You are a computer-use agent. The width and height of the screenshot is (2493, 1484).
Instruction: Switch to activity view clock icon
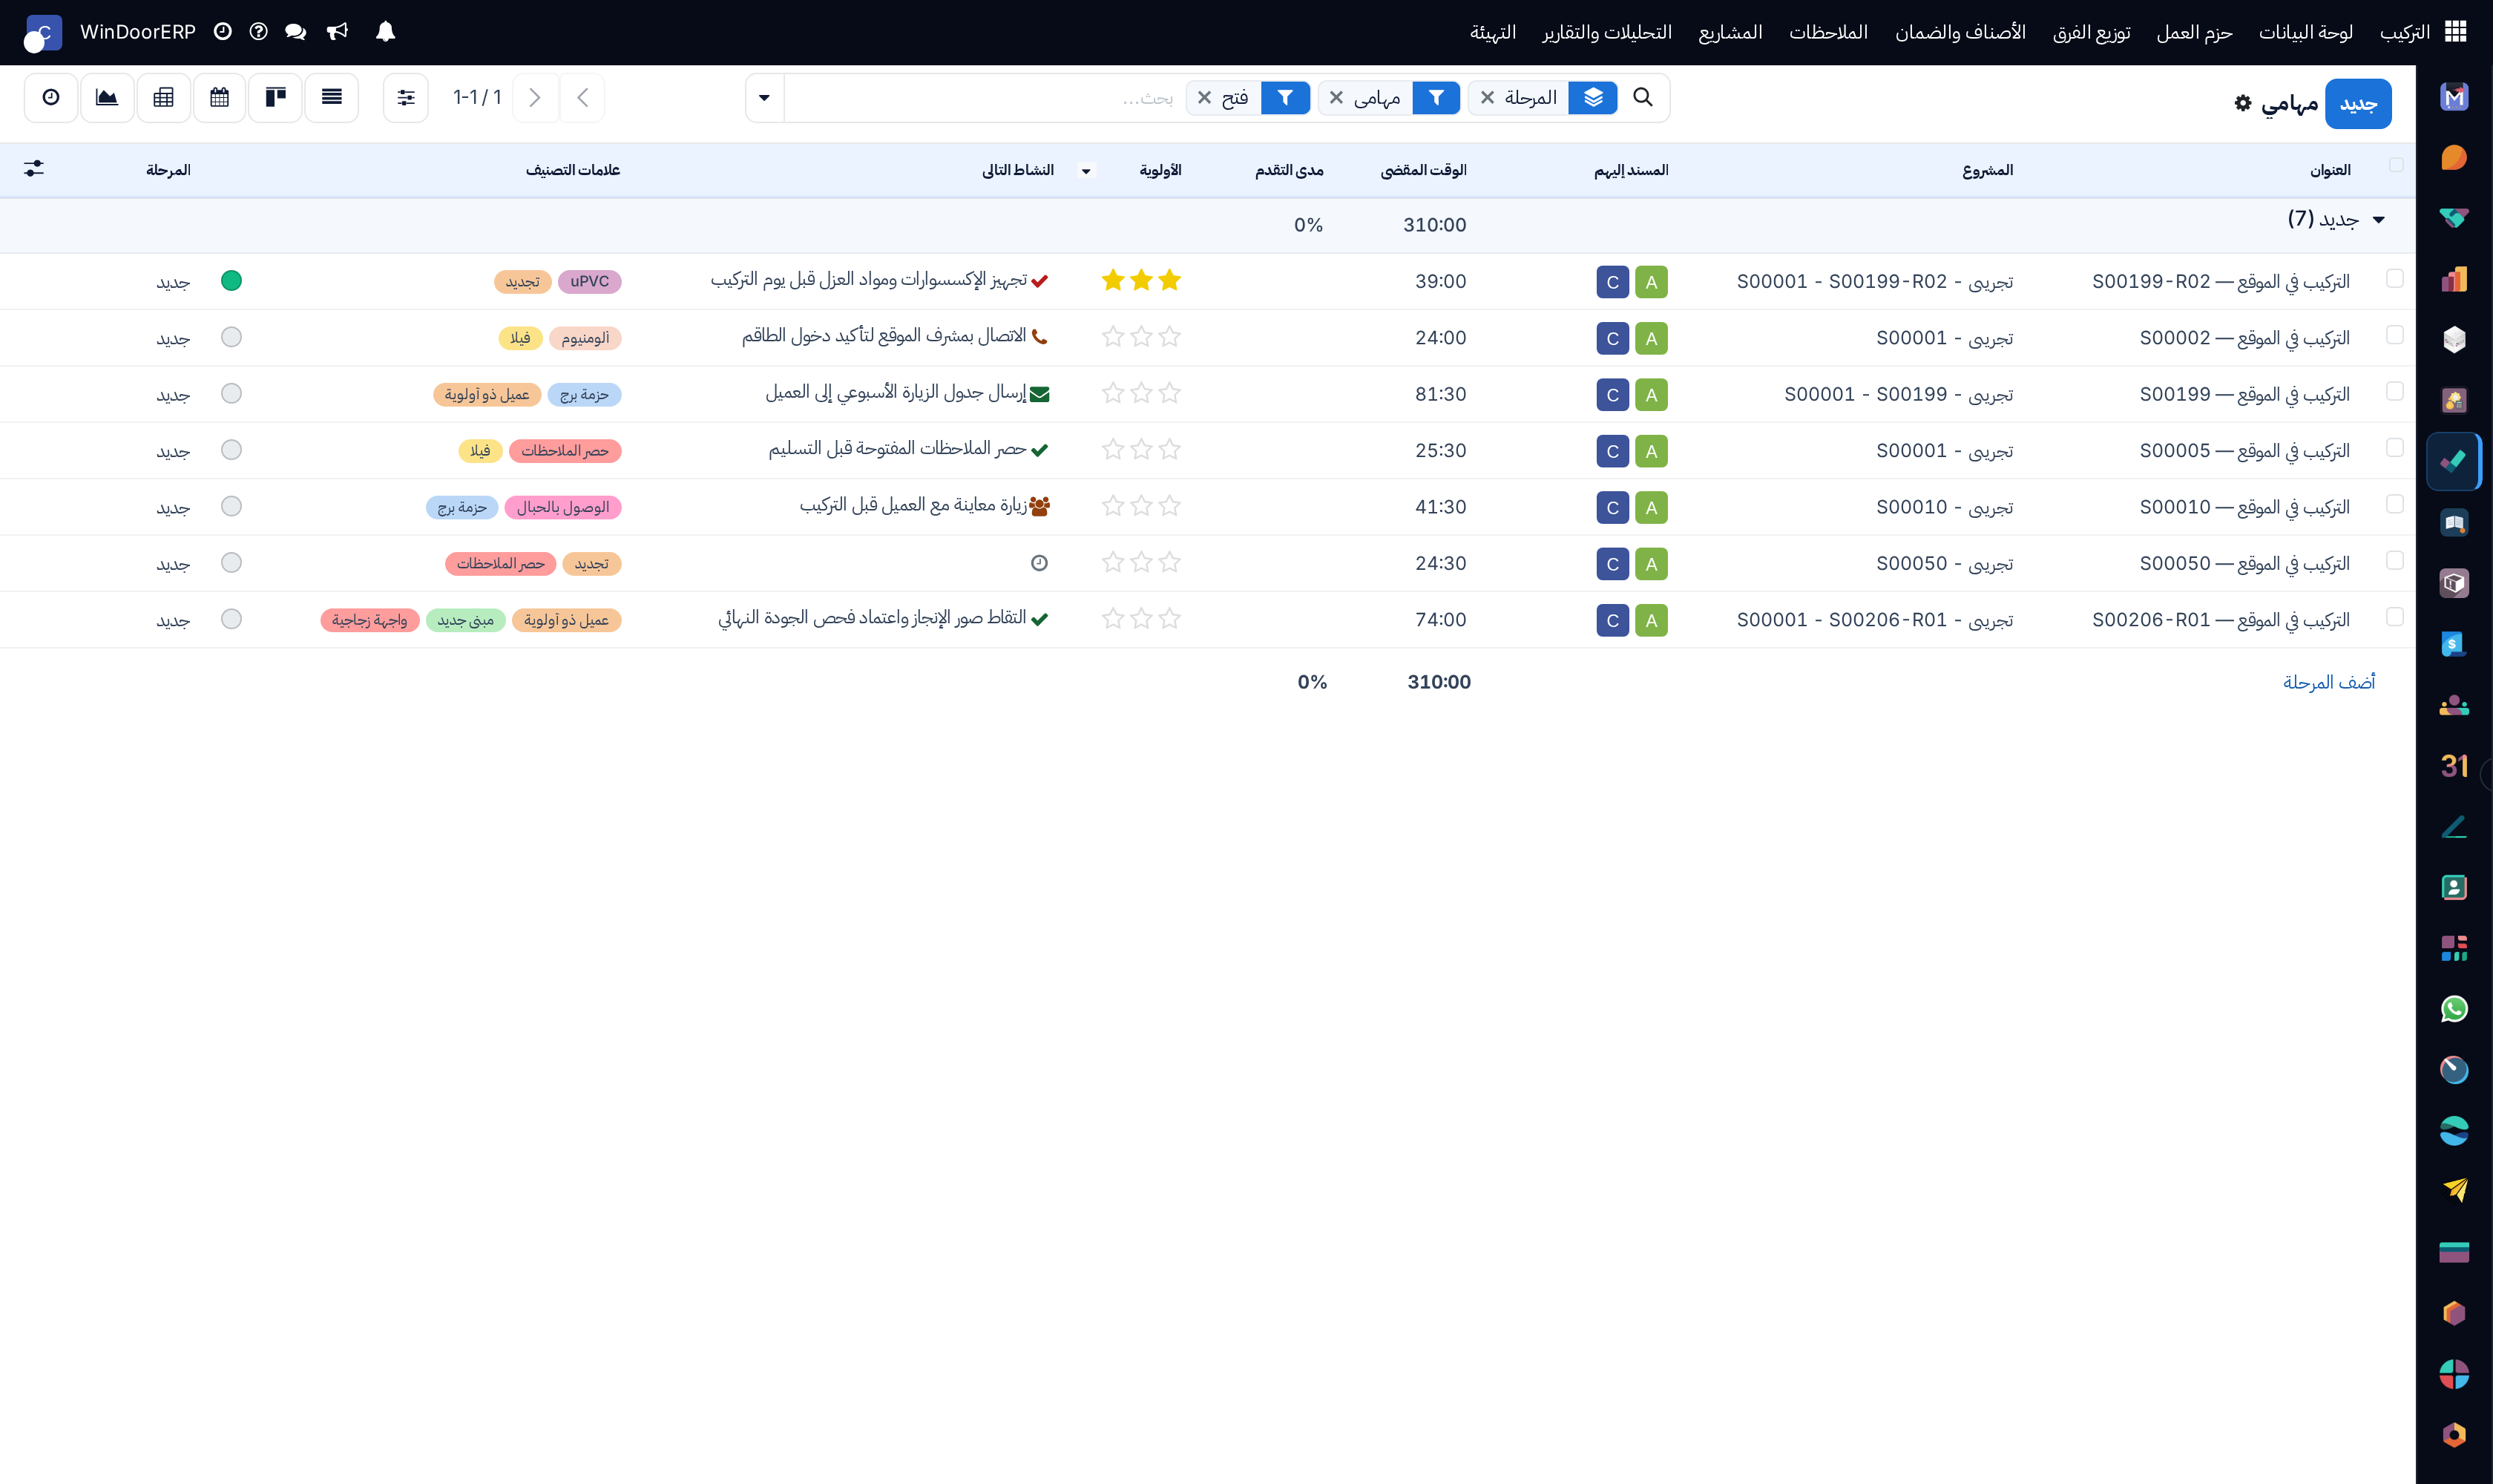pos(51,97)
